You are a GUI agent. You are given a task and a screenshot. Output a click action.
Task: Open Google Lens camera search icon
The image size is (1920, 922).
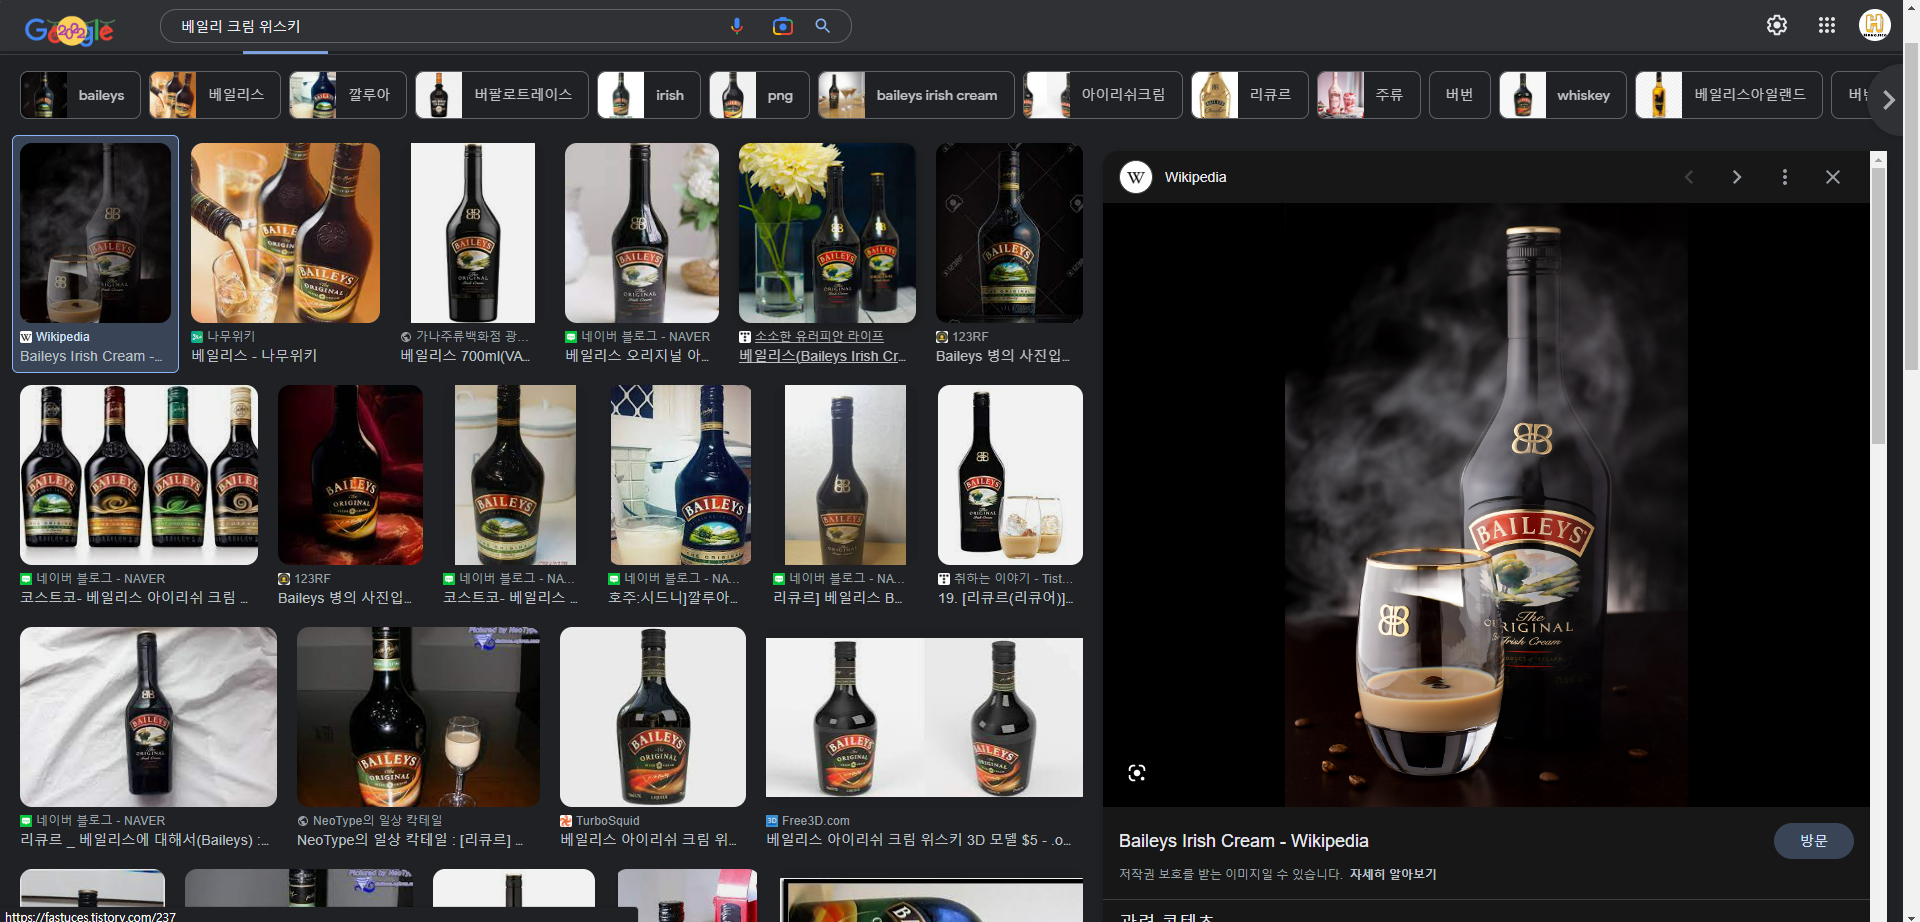(x=782, y=26)
